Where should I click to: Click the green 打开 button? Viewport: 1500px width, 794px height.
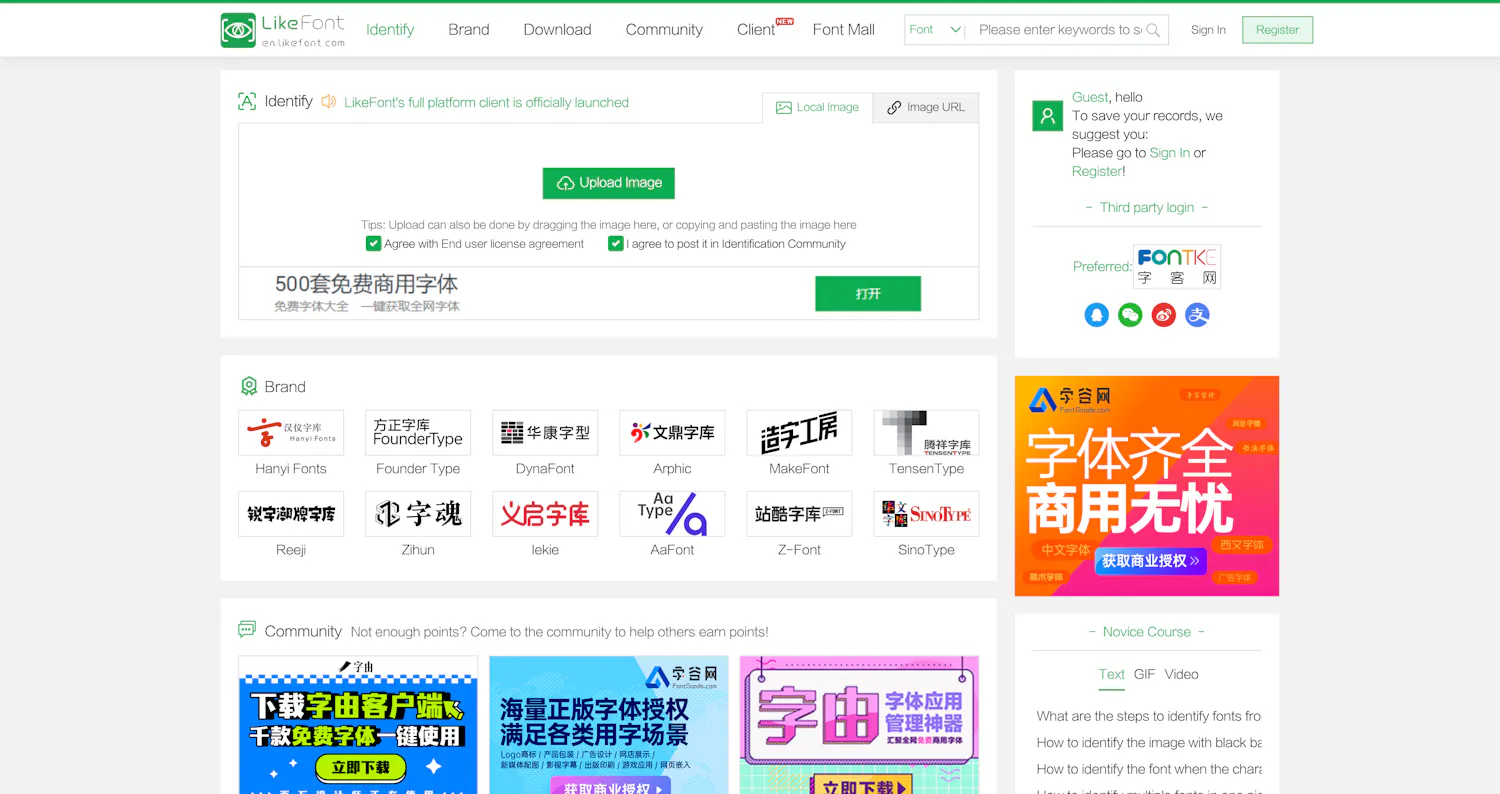click(x=868, y=294)
